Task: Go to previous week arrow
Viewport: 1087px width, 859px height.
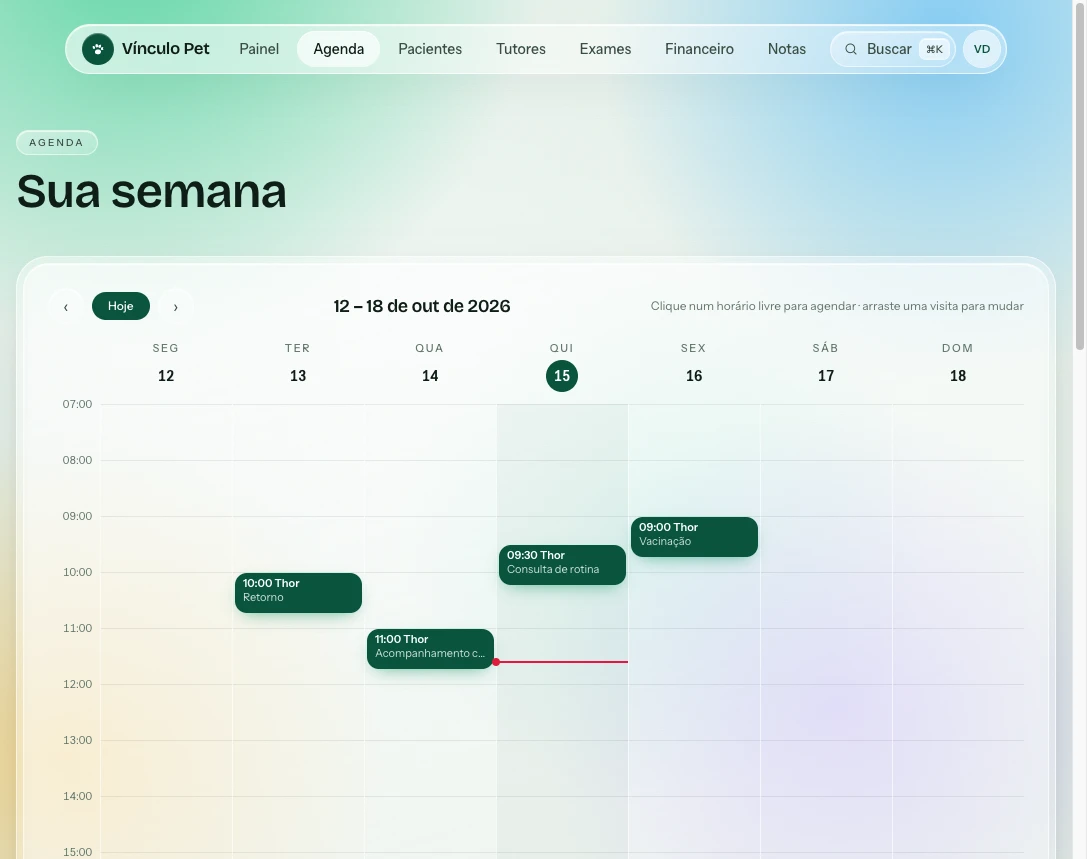Action: coord(66,306)
